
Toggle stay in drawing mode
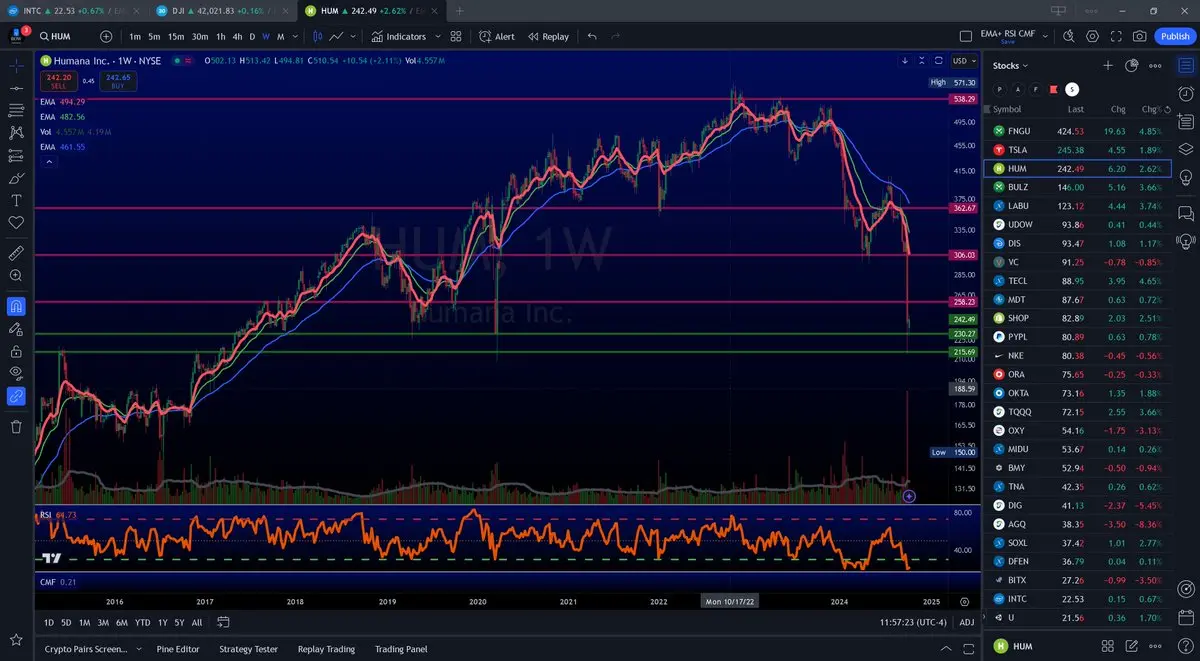pyautogui.click(x=16, y=328)
